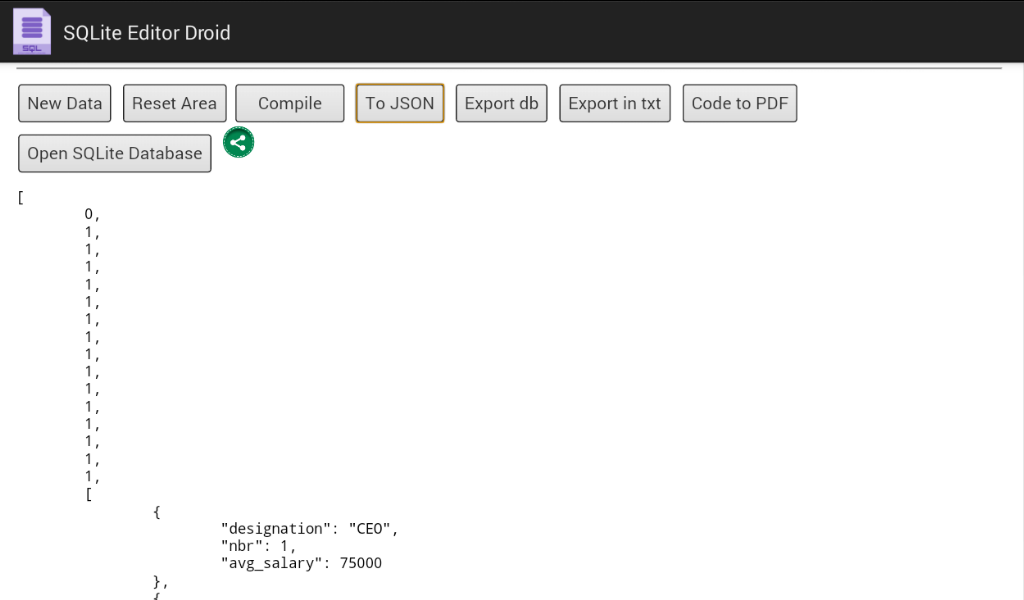Click the green share icon

click(x=238, y=143)
